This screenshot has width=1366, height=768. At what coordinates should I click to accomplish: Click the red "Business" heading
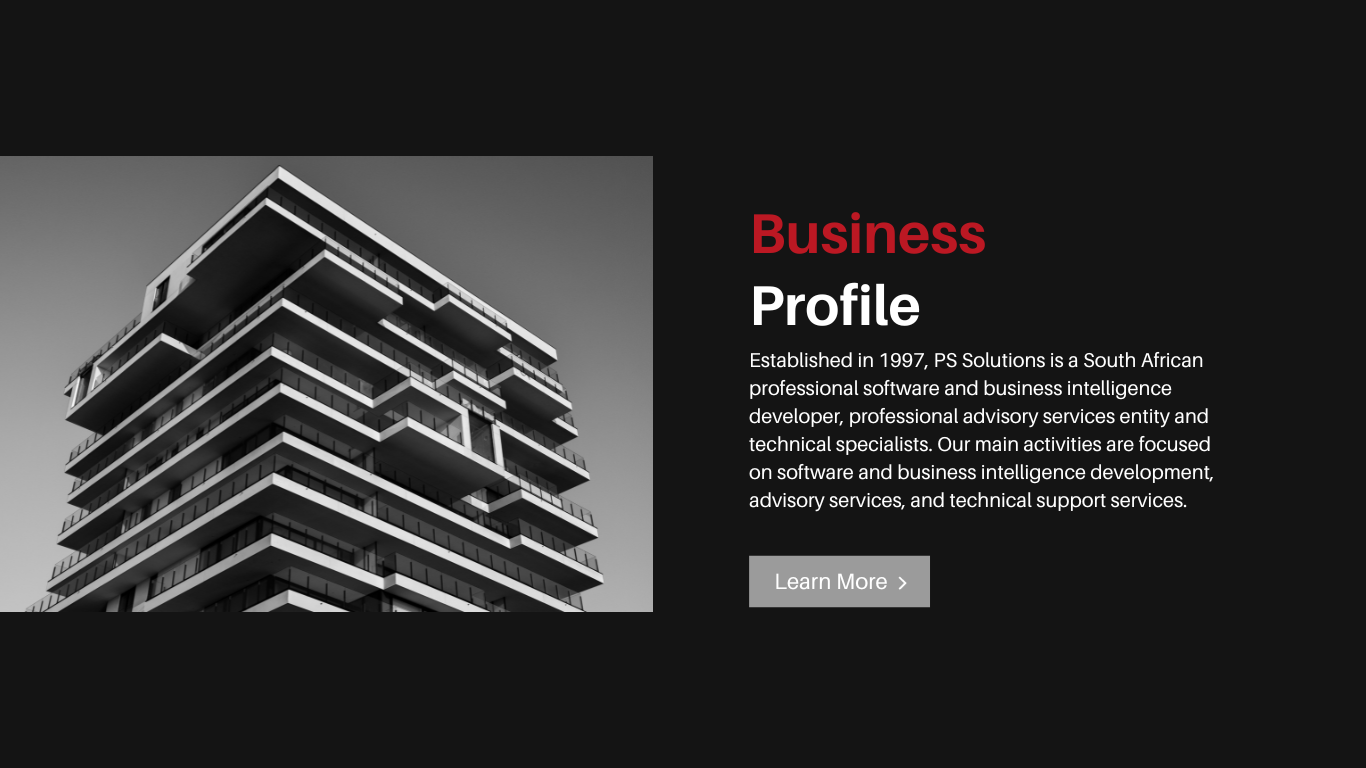(868, 234)
